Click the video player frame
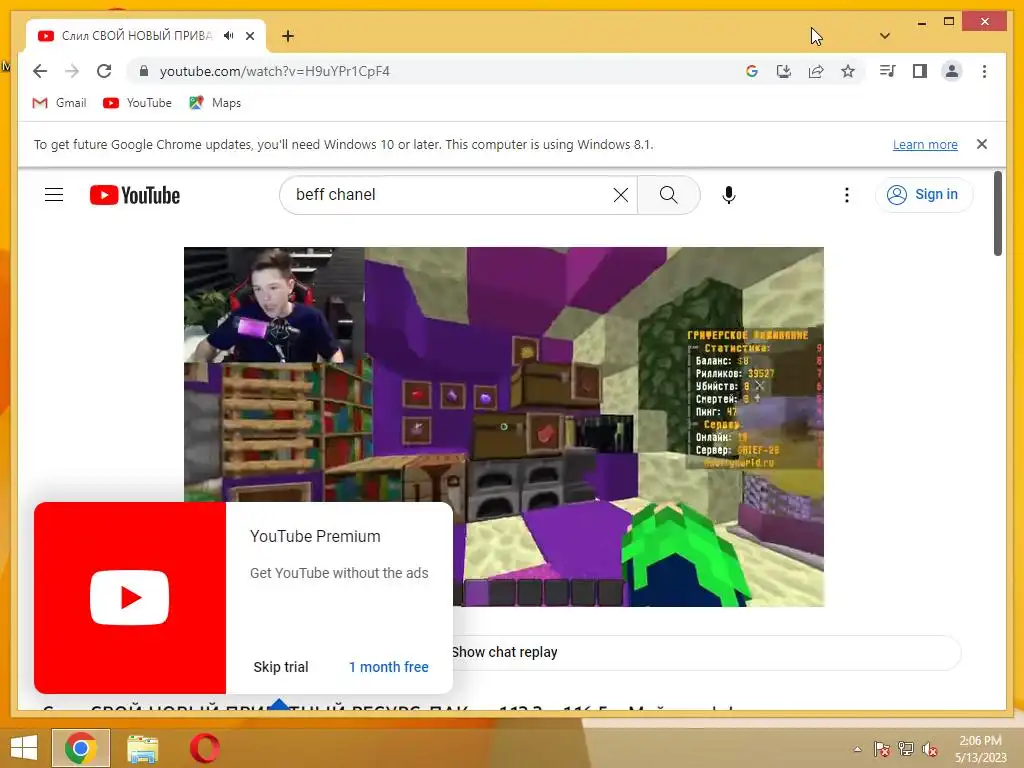Image resolution: width=1024 pixels, height=768 pixels. click(x=504, y=426)
